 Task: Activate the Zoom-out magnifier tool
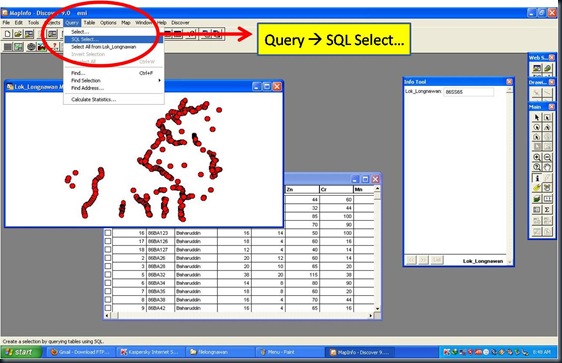pos(547,157)
